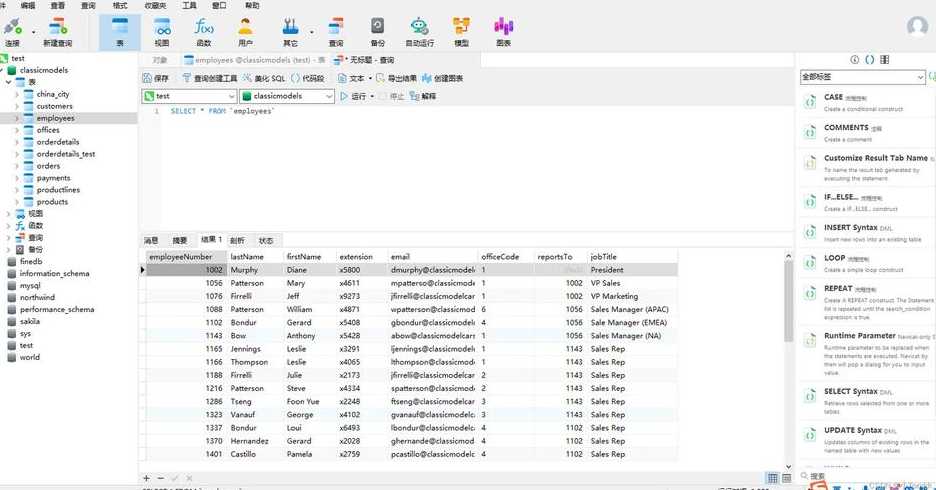Click the 模型 (Model) toolbar icon
The width and height of the screenshot is (936, 490).
pyautogui.click(x=461, y=32)
